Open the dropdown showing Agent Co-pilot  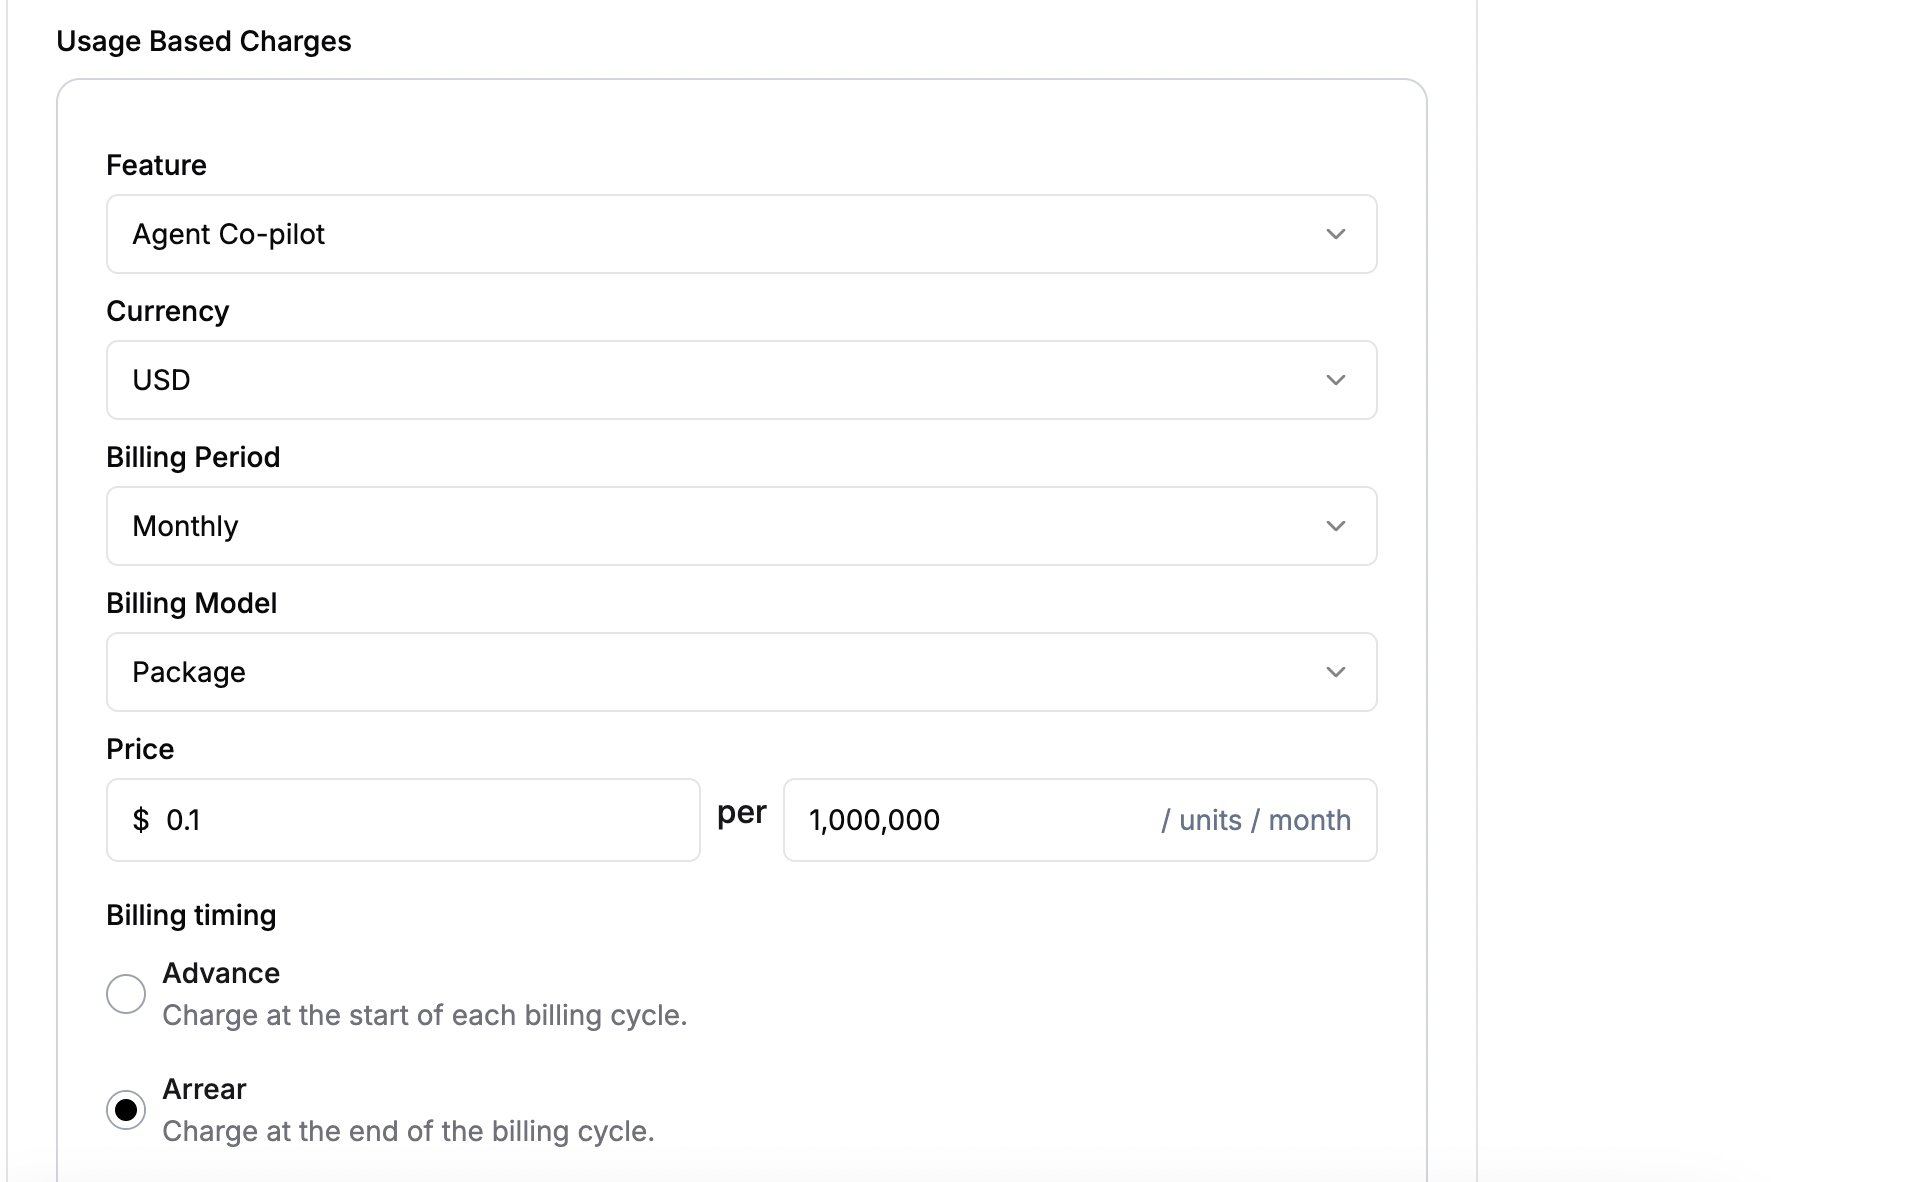[742, 234]
